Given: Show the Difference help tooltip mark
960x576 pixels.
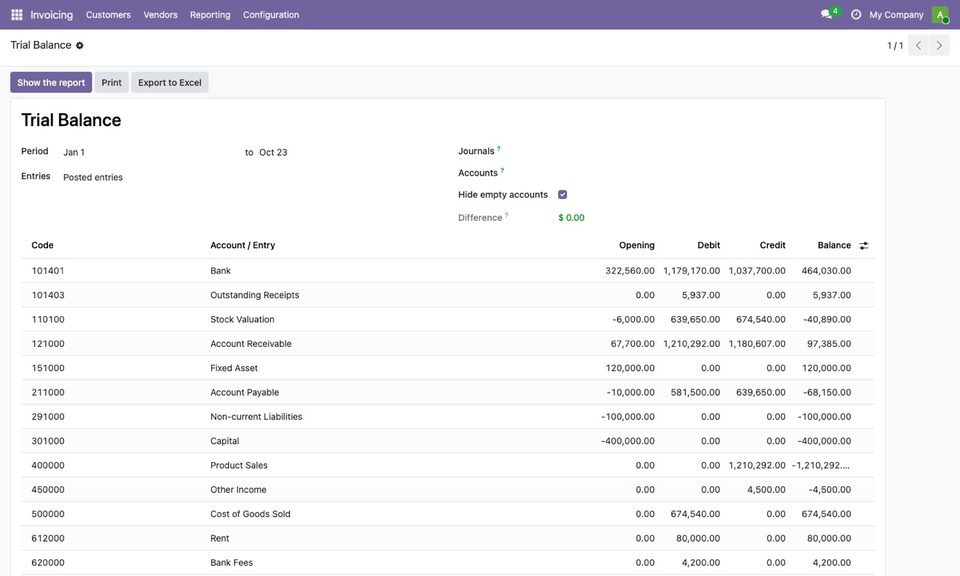Looking at the screenshot, I should point(506,215).
